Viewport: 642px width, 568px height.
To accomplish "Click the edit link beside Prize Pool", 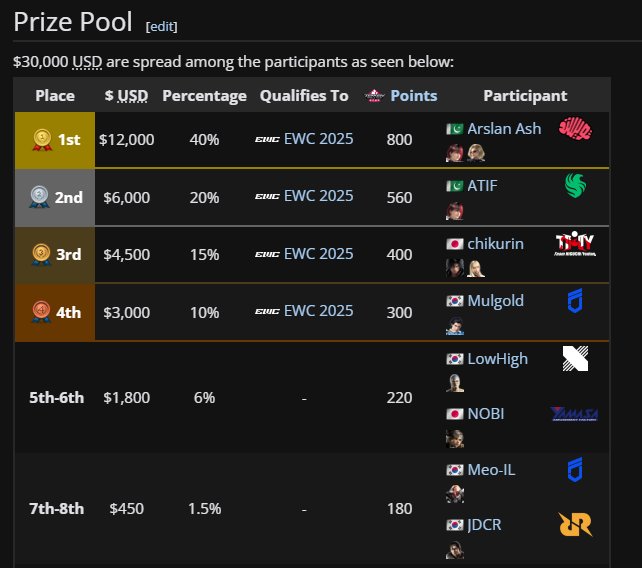I will (162, 27).
